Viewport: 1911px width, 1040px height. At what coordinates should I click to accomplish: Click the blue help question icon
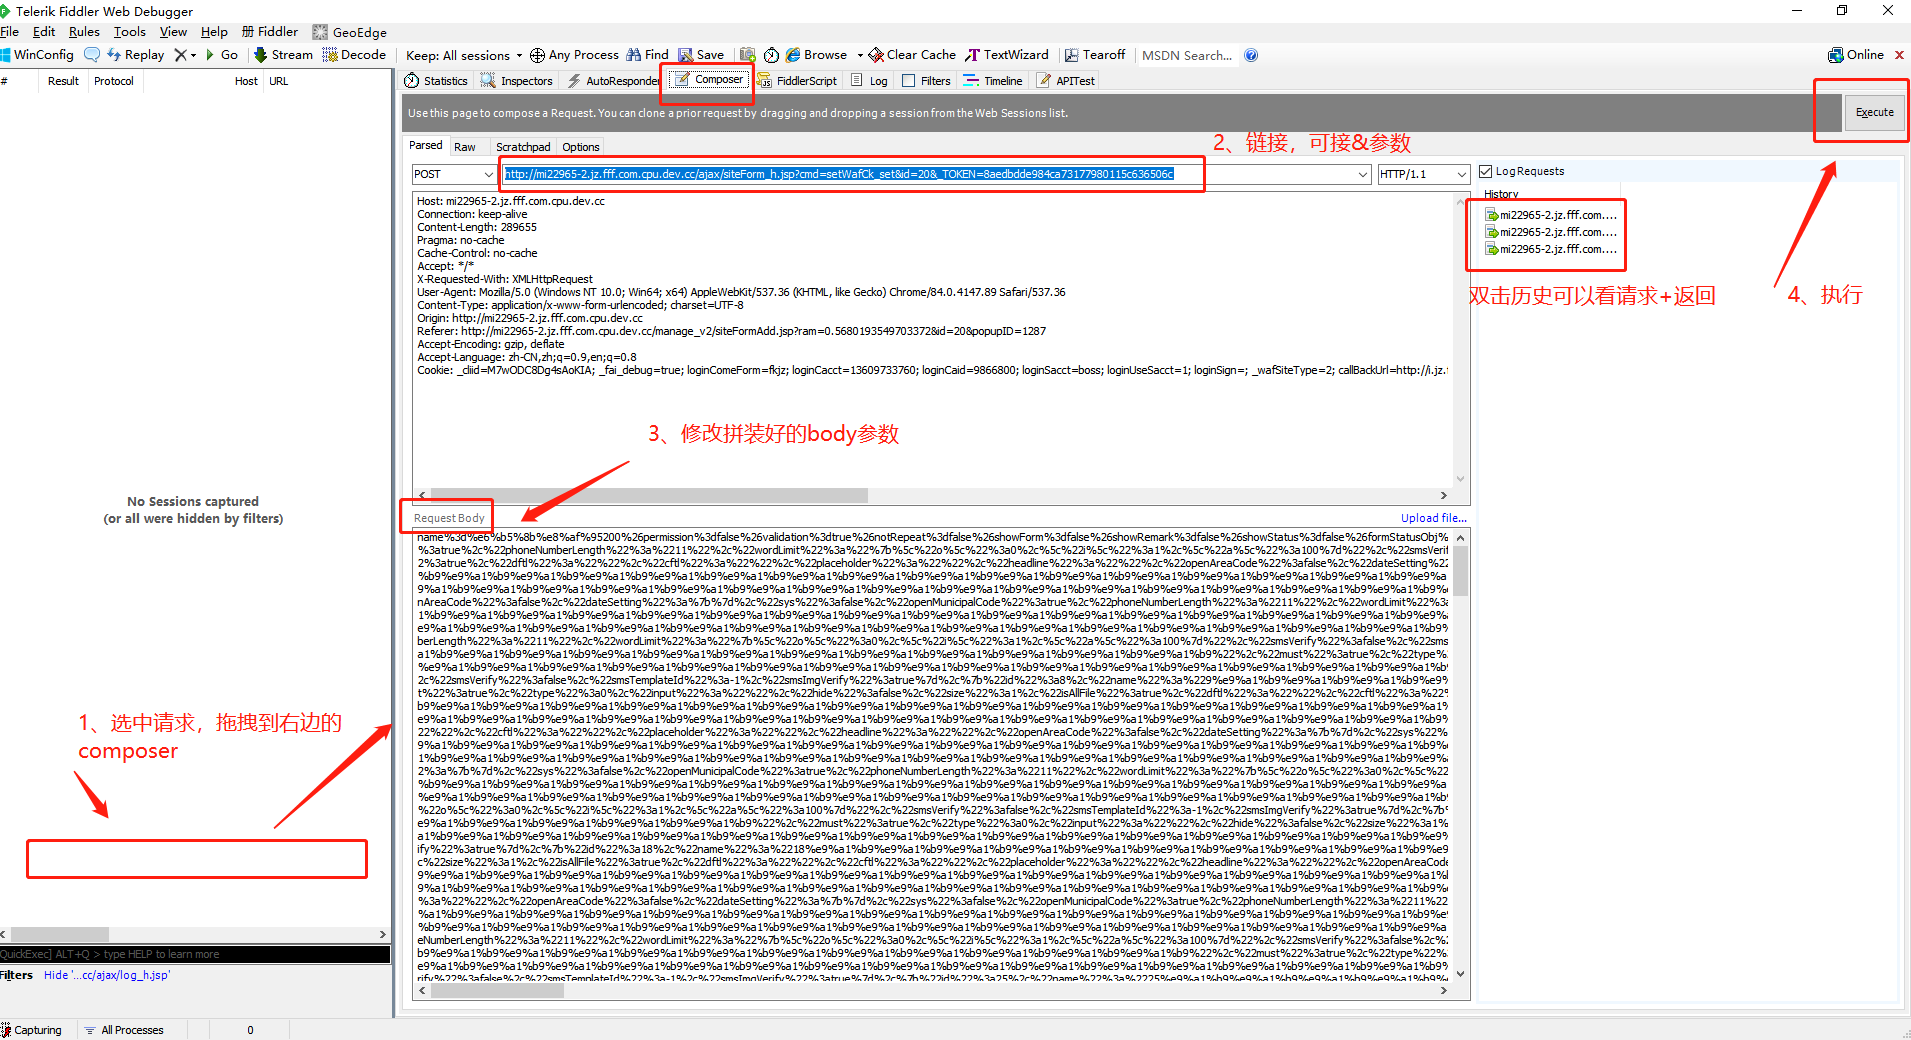click(1251, 55)
